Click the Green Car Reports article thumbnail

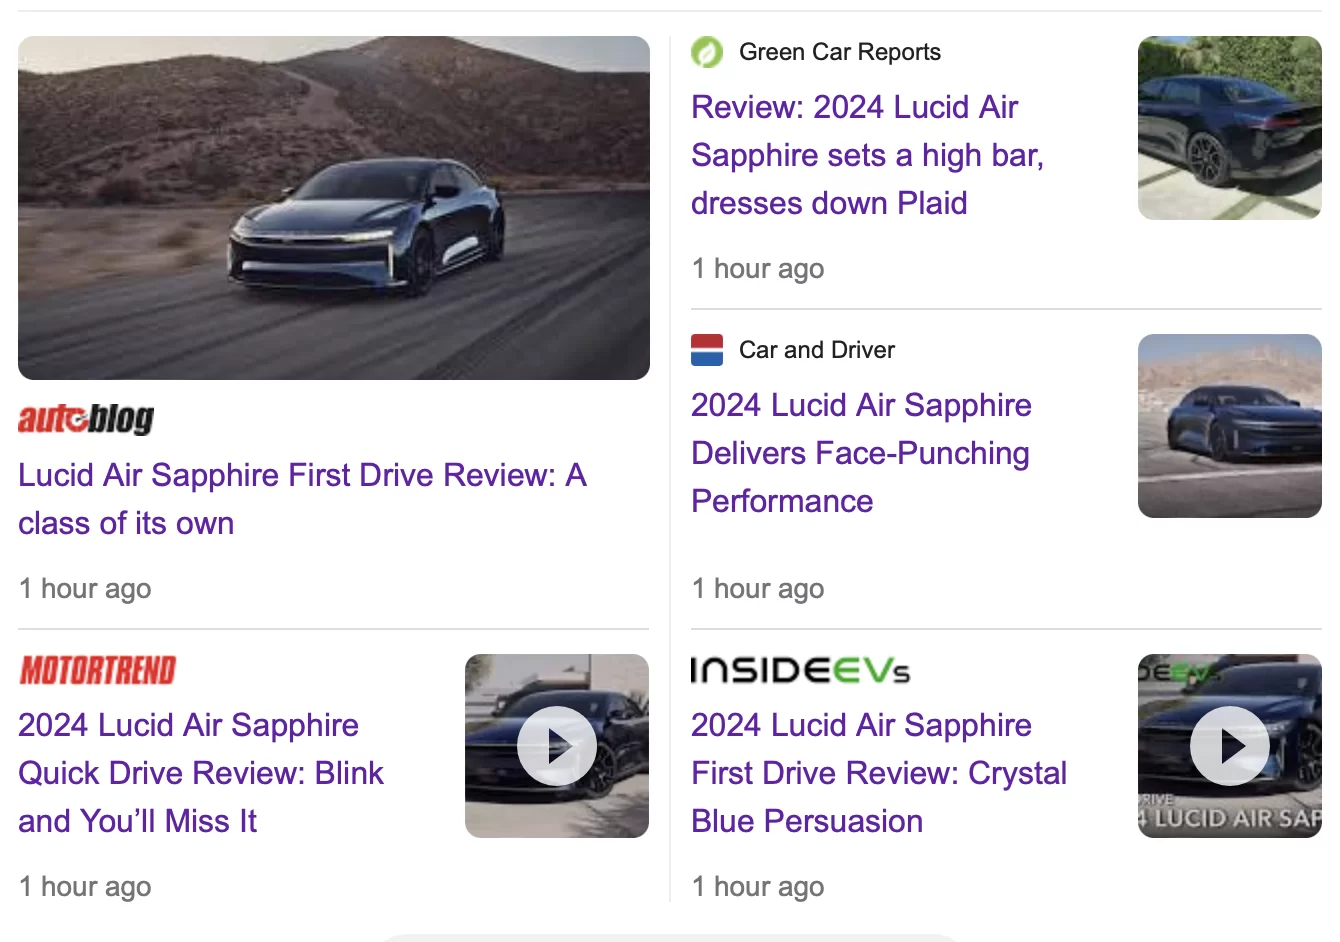(1230, 128)
